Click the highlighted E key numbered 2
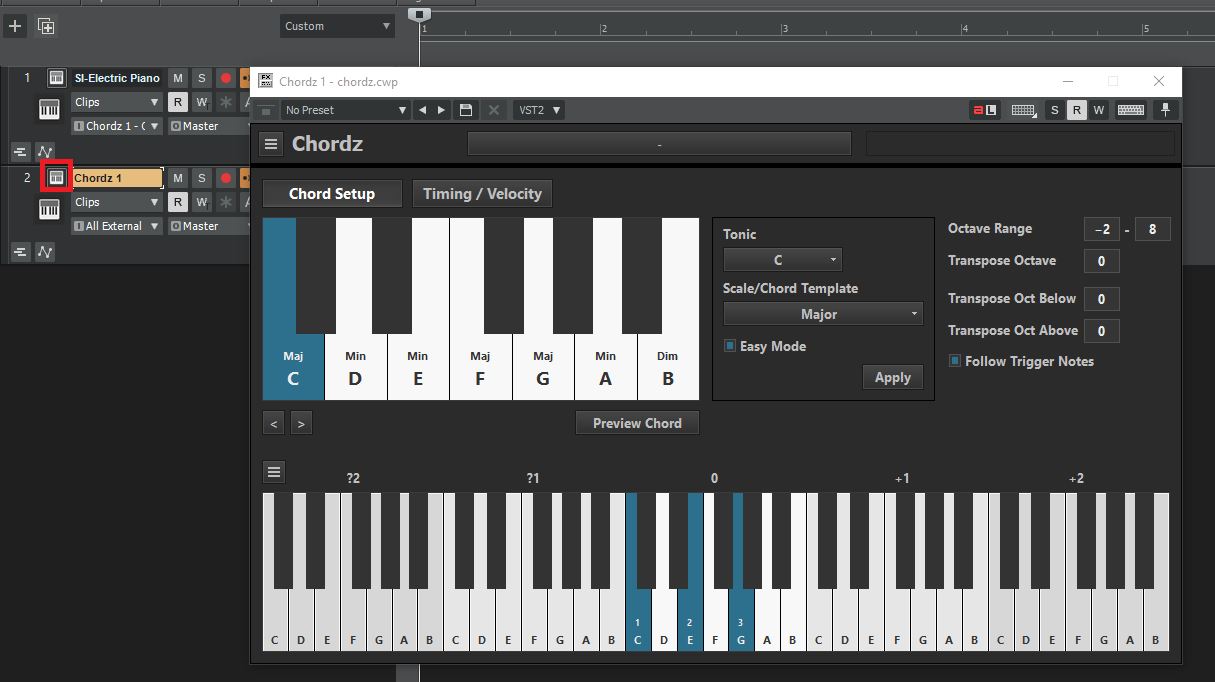This screenshot has height=682, width=1215. [x=690, y=622]
